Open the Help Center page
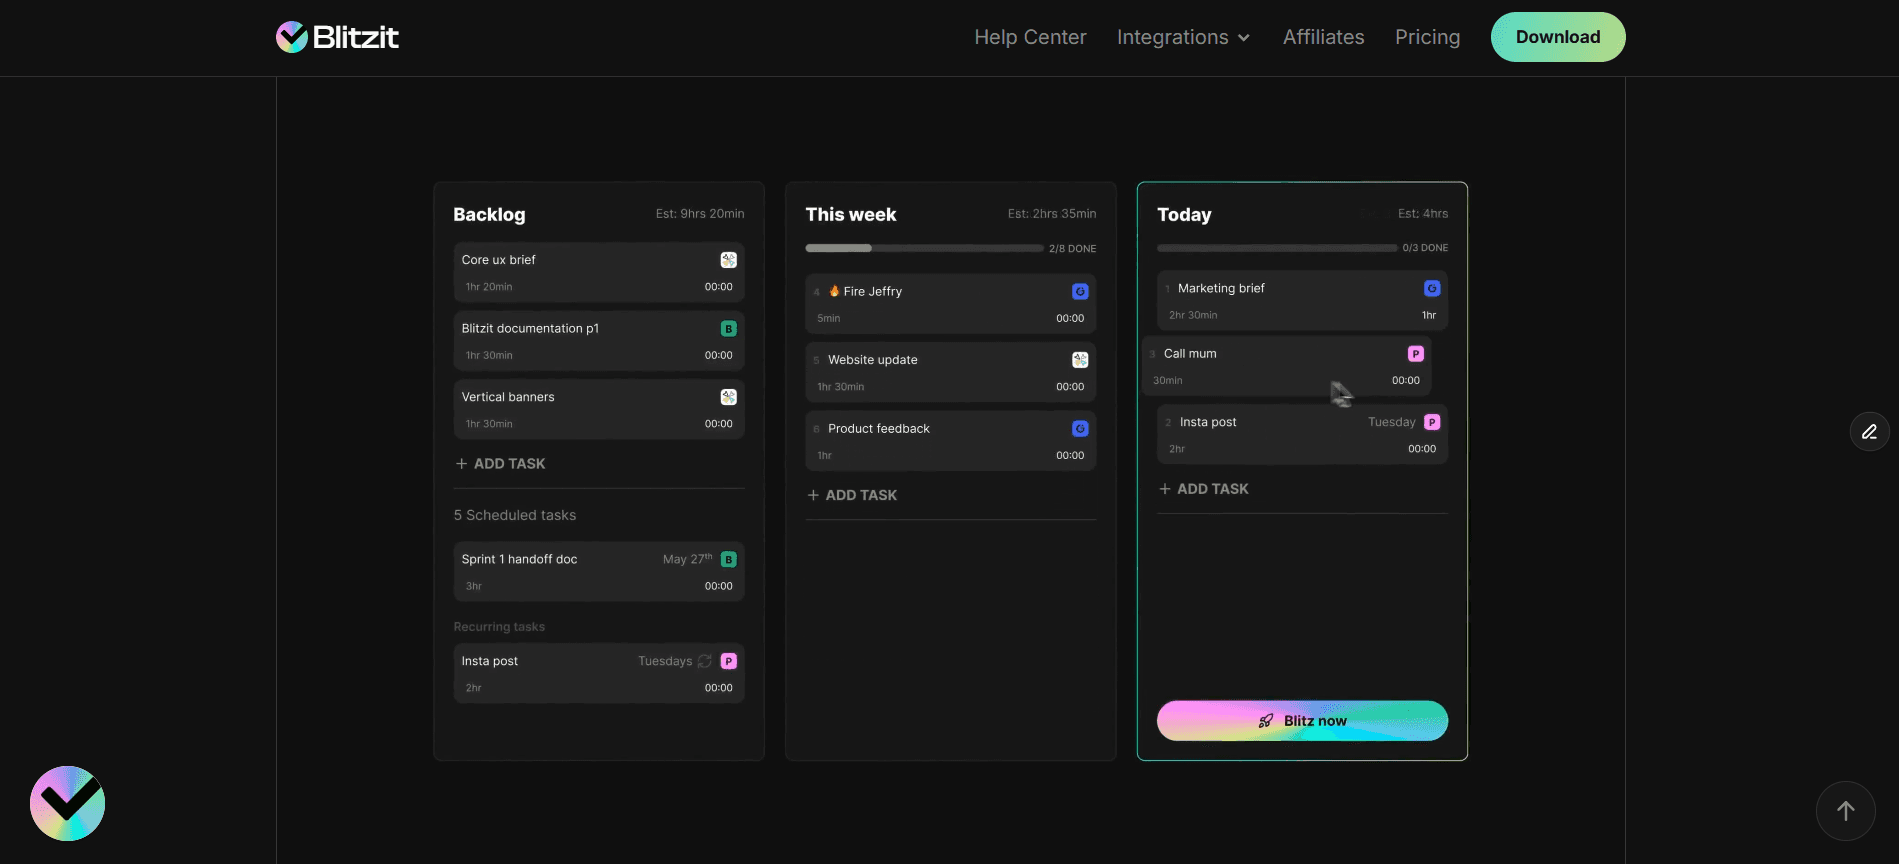The image size is (1899, 864). [x=1030, y=37]
